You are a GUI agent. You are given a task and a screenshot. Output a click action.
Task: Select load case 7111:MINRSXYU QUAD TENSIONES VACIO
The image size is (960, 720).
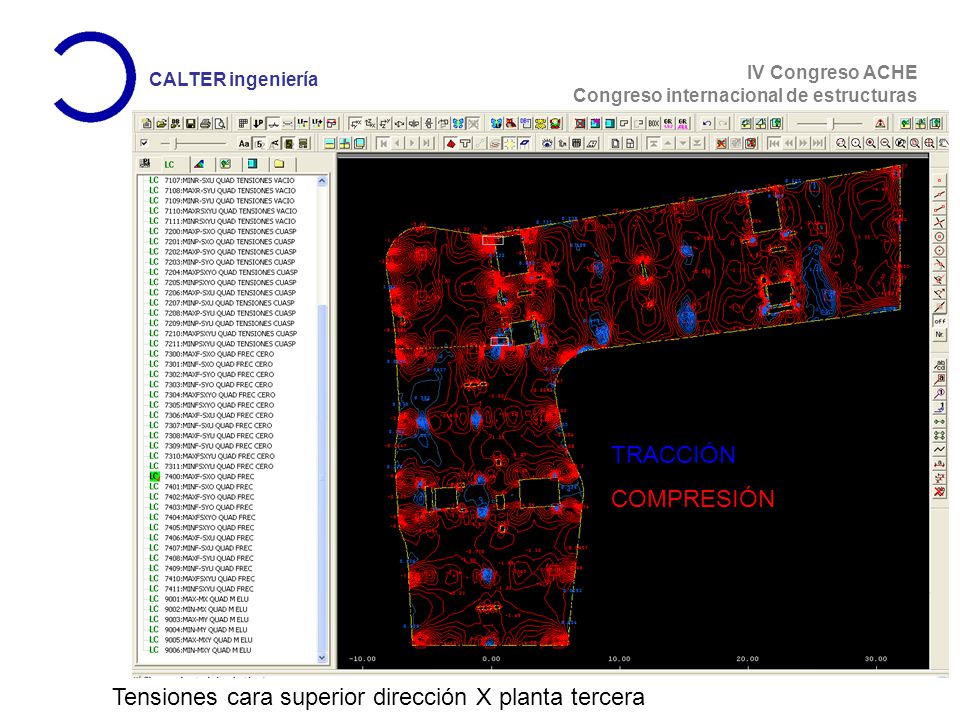223,221
